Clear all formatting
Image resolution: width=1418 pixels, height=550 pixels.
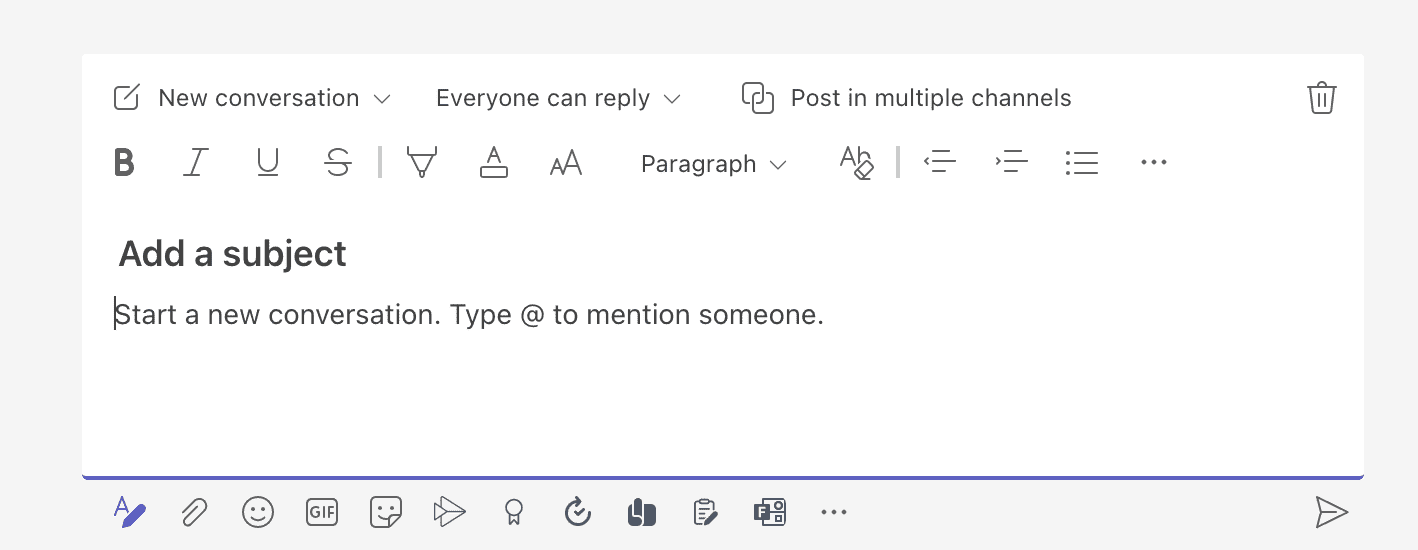click(857, 163)
